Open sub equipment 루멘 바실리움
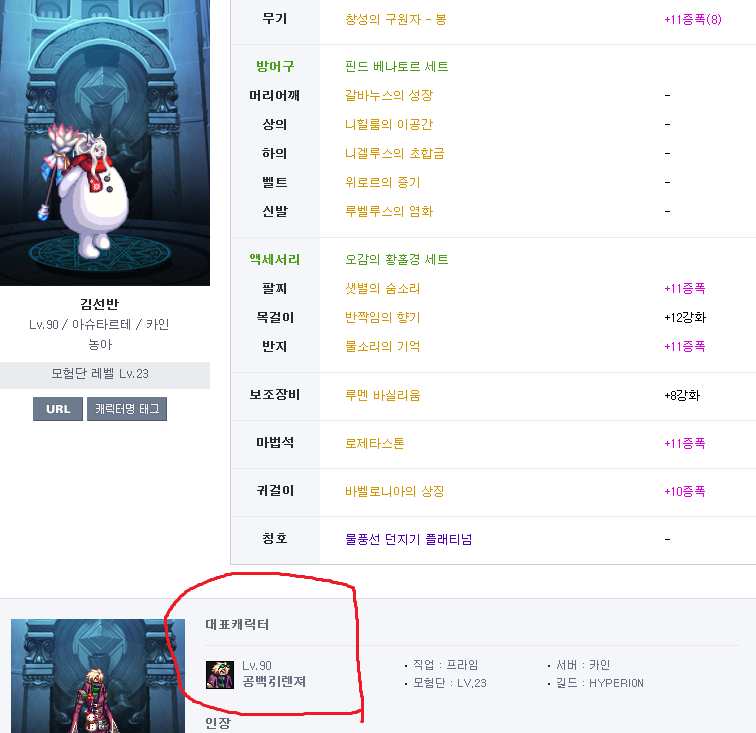This screenshot has height=733, width=756. coord(383,395)
